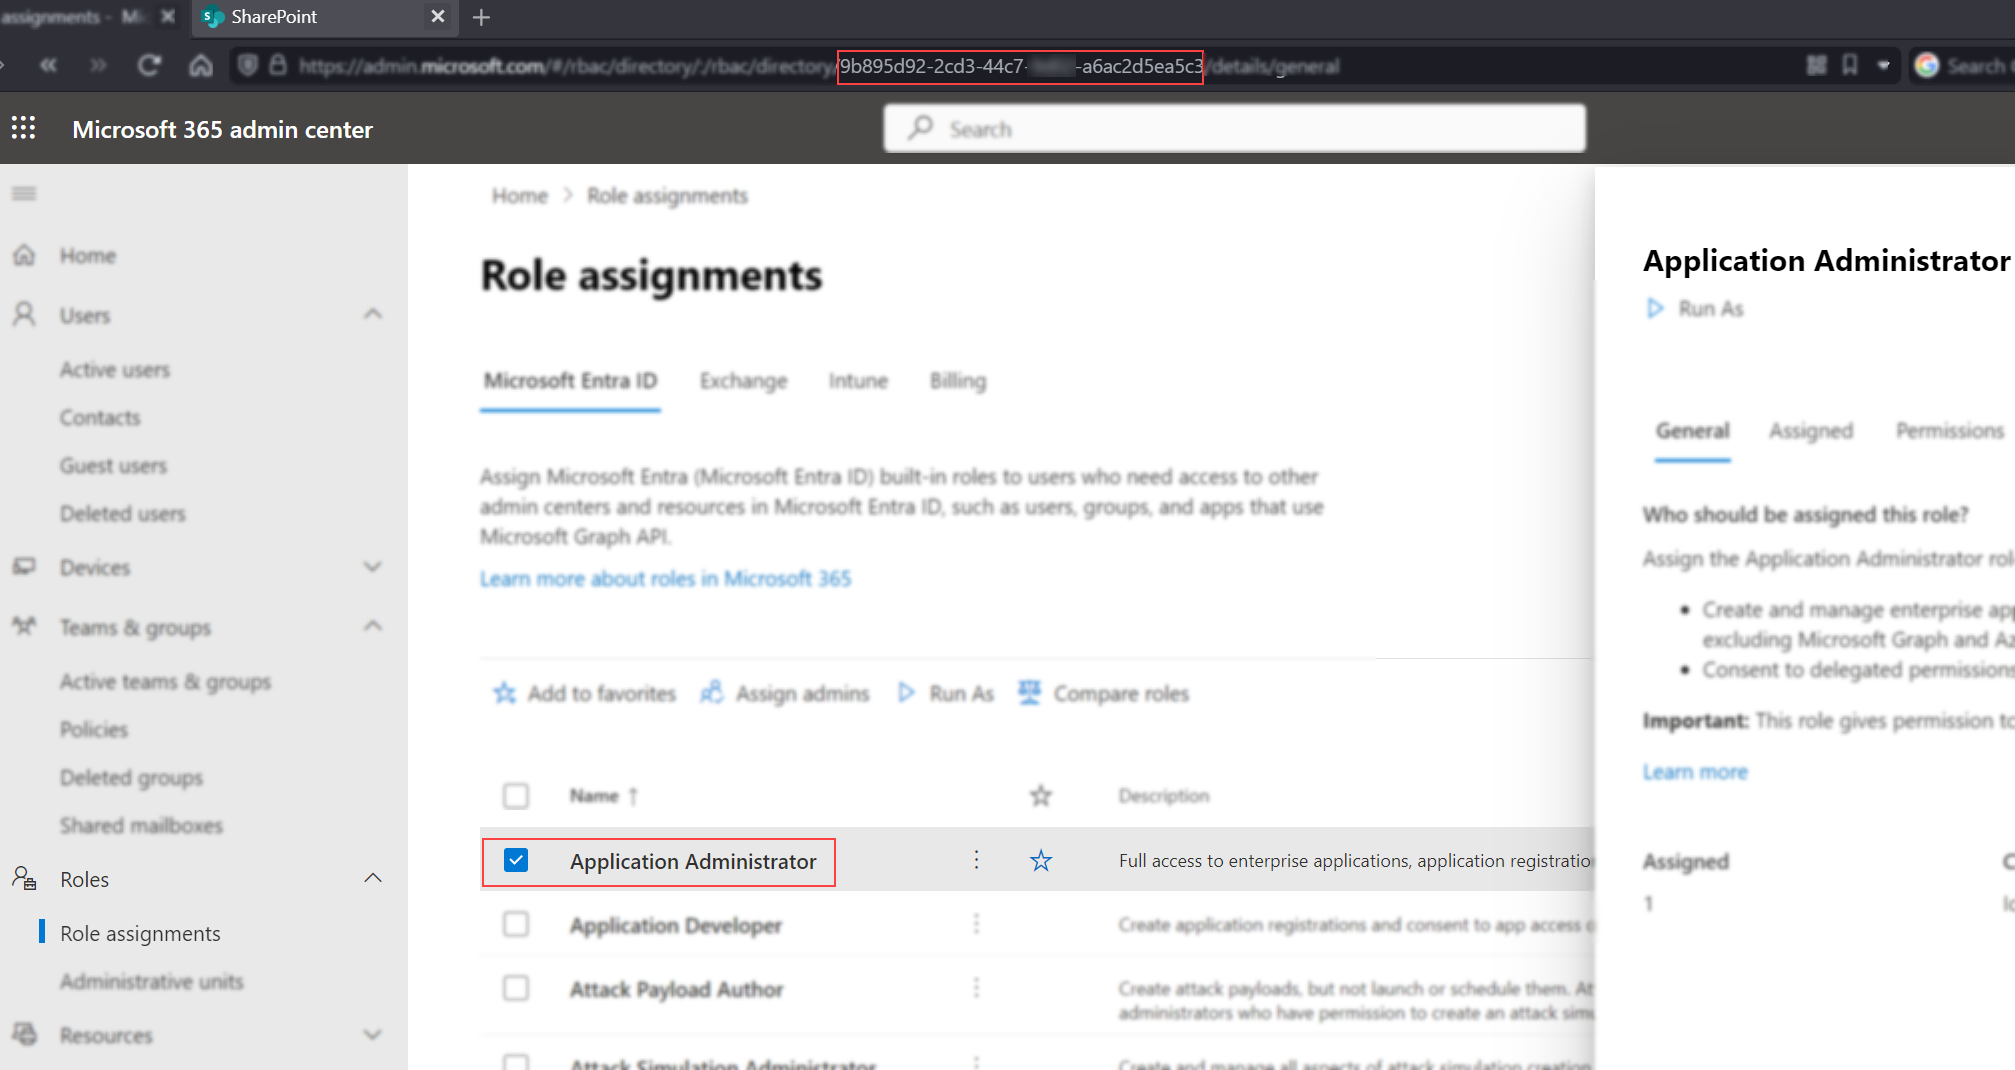Click Compare roles button
The width and height of the screenshot is (2015, 1070).
[1104, 693]
